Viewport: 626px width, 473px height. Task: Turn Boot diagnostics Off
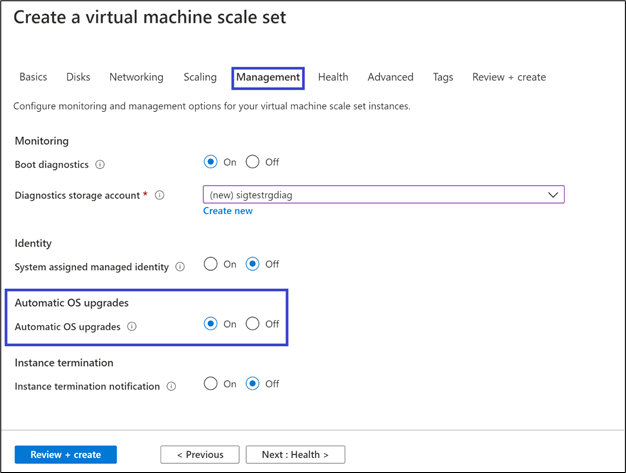pyautogui.click(x=253, y=162)
